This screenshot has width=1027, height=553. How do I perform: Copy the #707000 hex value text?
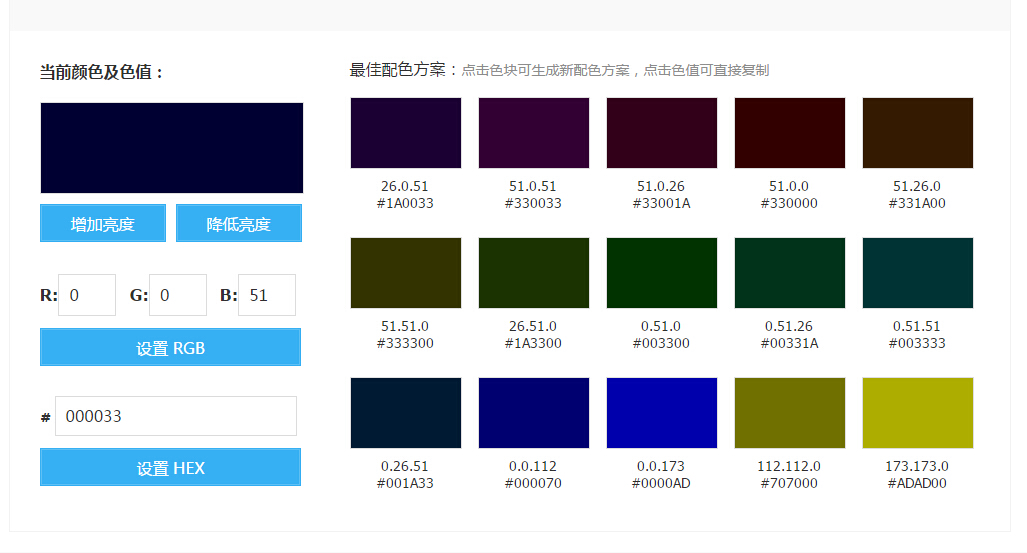pyautogui.click(x=789, y=483)
